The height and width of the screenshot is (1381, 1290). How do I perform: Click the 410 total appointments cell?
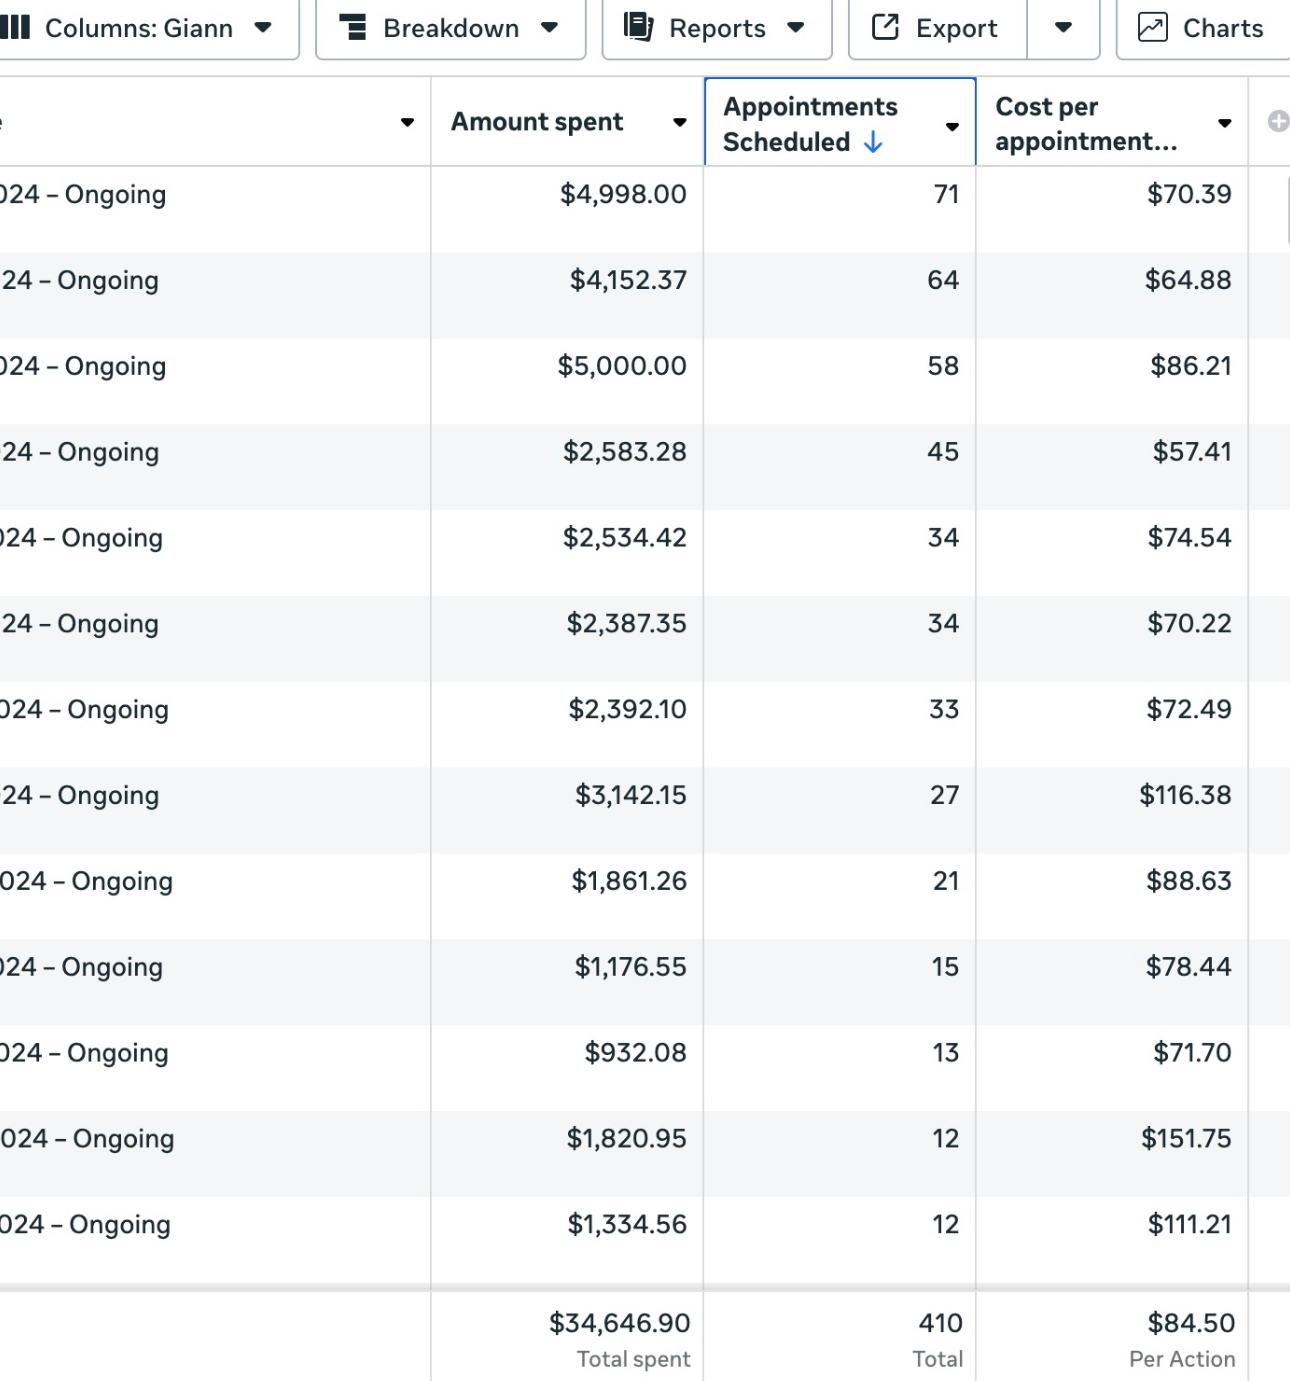[940, 1323]
